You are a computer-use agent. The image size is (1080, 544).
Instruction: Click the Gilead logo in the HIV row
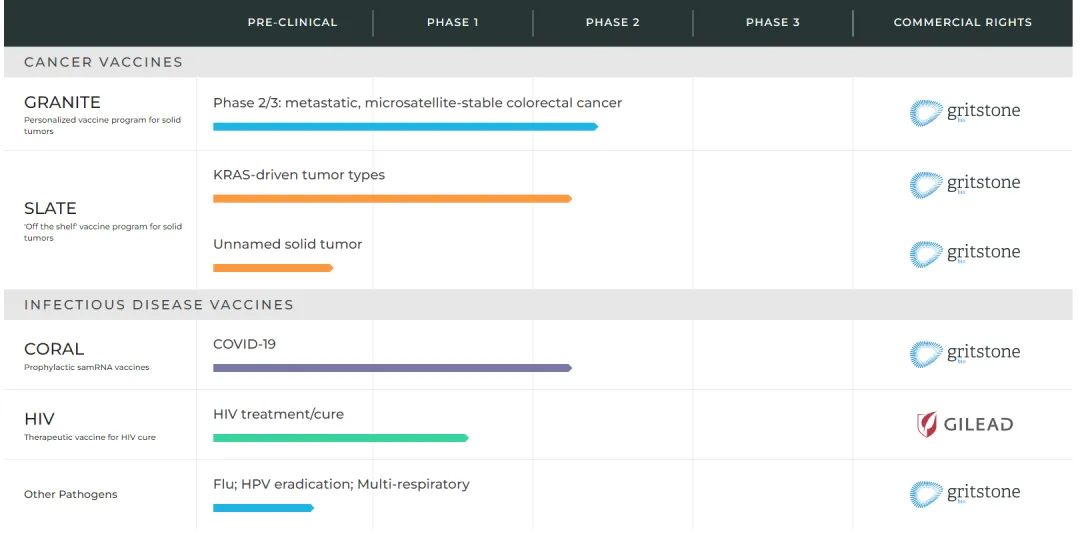[x=964, y=424]
